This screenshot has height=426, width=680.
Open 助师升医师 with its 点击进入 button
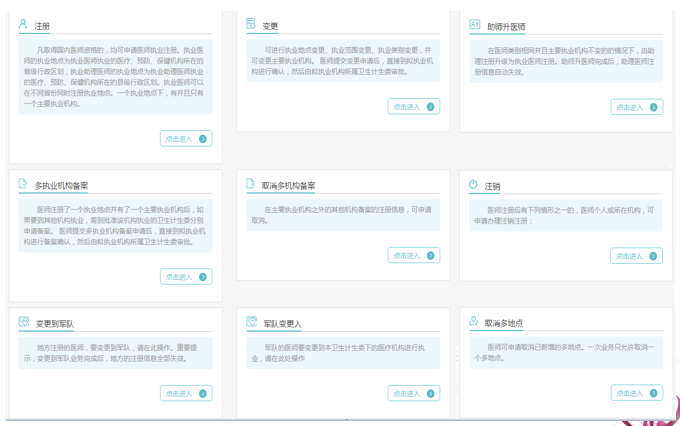tap(636, 106)
